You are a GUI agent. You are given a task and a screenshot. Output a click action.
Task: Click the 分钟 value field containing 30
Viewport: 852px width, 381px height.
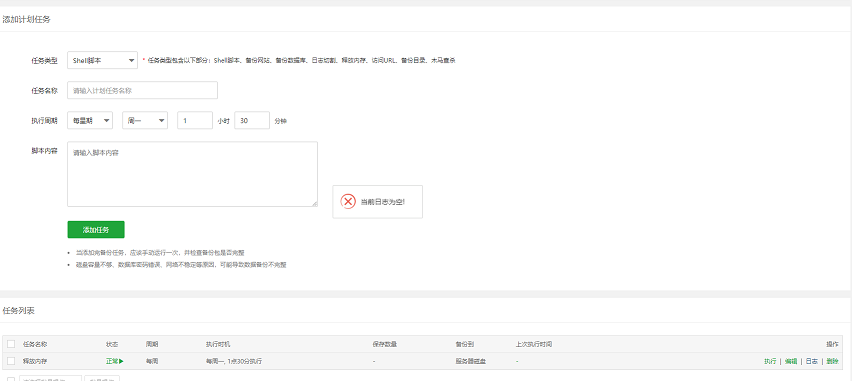pos(252,121)
